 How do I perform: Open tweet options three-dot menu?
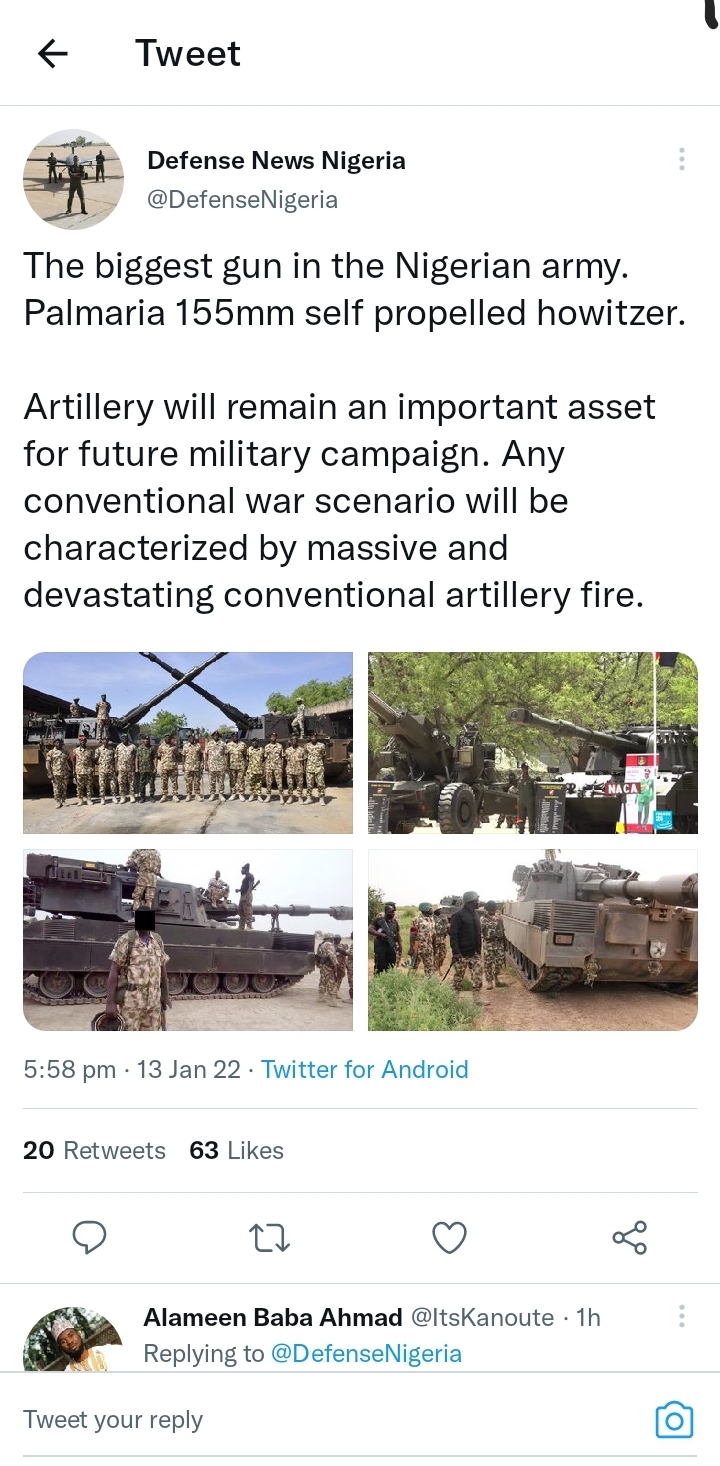pyautogui.click(x=681, y=160)
